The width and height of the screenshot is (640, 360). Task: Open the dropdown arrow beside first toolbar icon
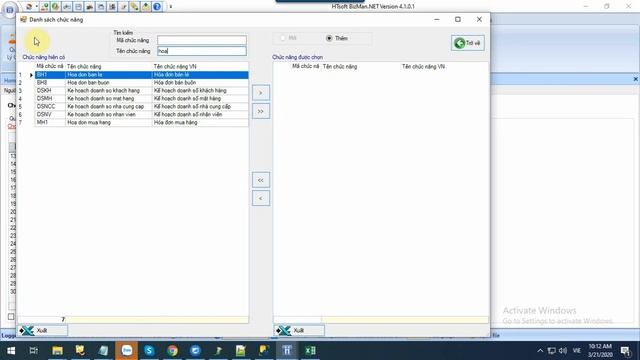tap(36, 7)
